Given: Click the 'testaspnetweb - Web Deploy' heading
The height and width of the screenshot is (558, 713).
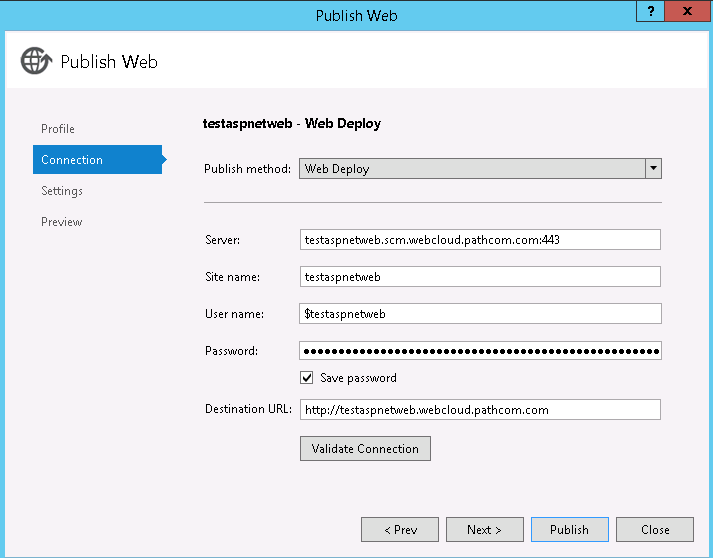Looking at the screenshot, I should pyautogui.click(x=291, y=124).
